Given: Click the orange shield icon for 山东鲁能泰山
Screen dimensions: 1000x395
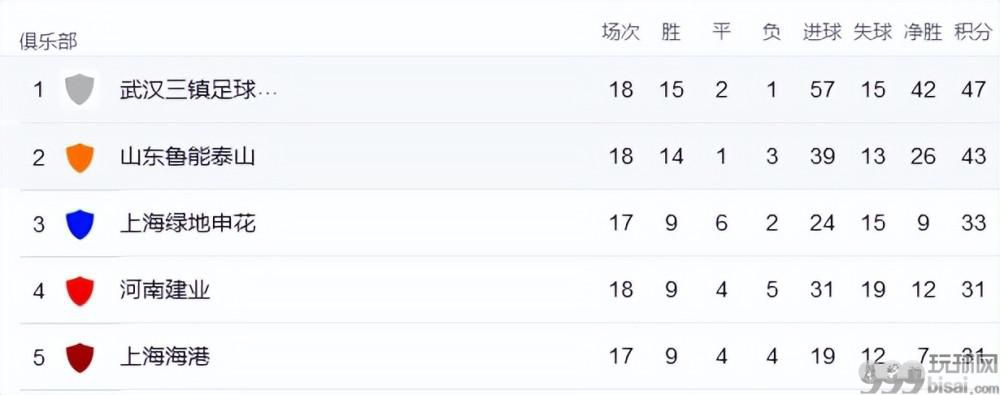Looking at the screenshot, I should pos(80,158).
